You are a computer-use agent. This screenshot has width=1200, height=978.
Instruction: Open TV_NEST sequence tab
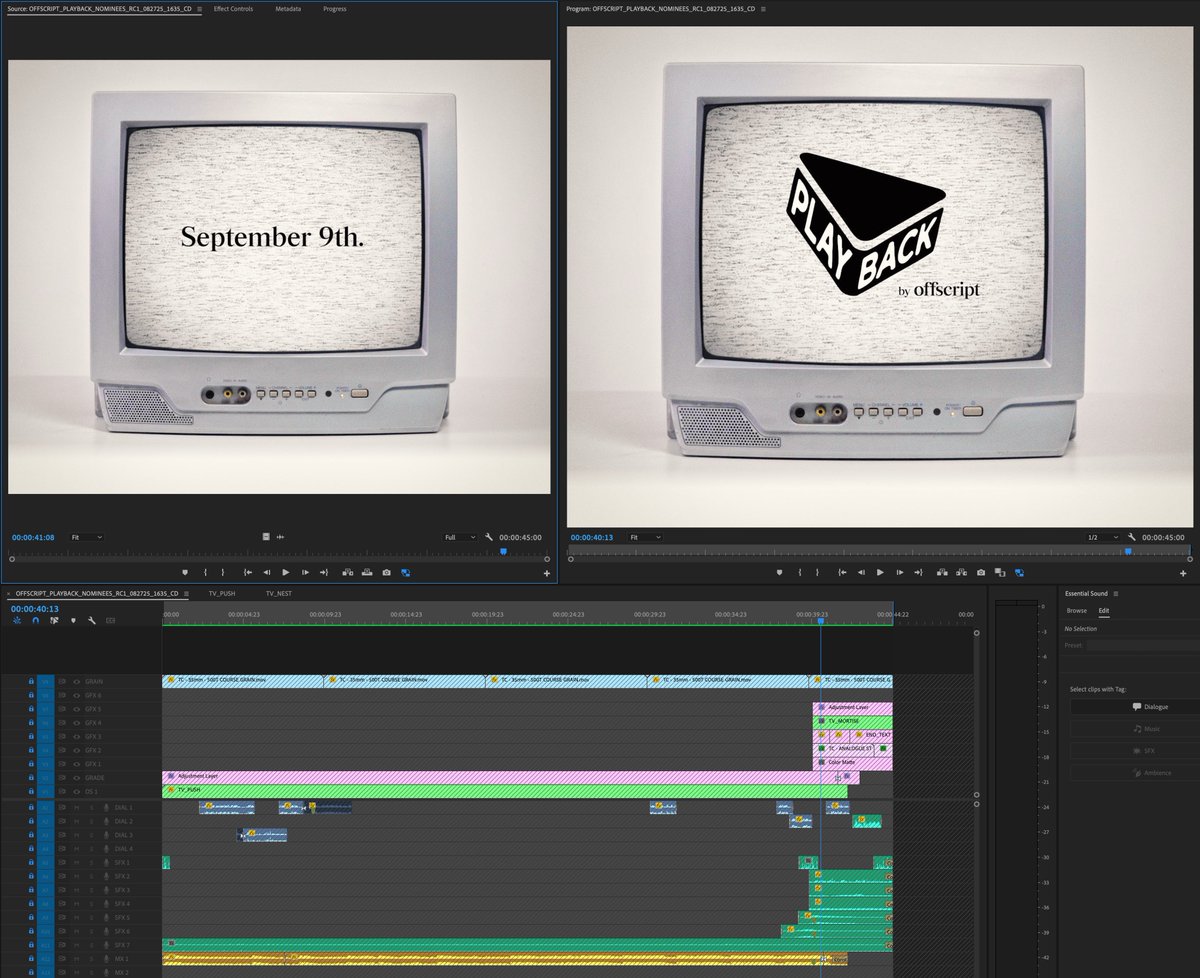click(x=279, y=593)
